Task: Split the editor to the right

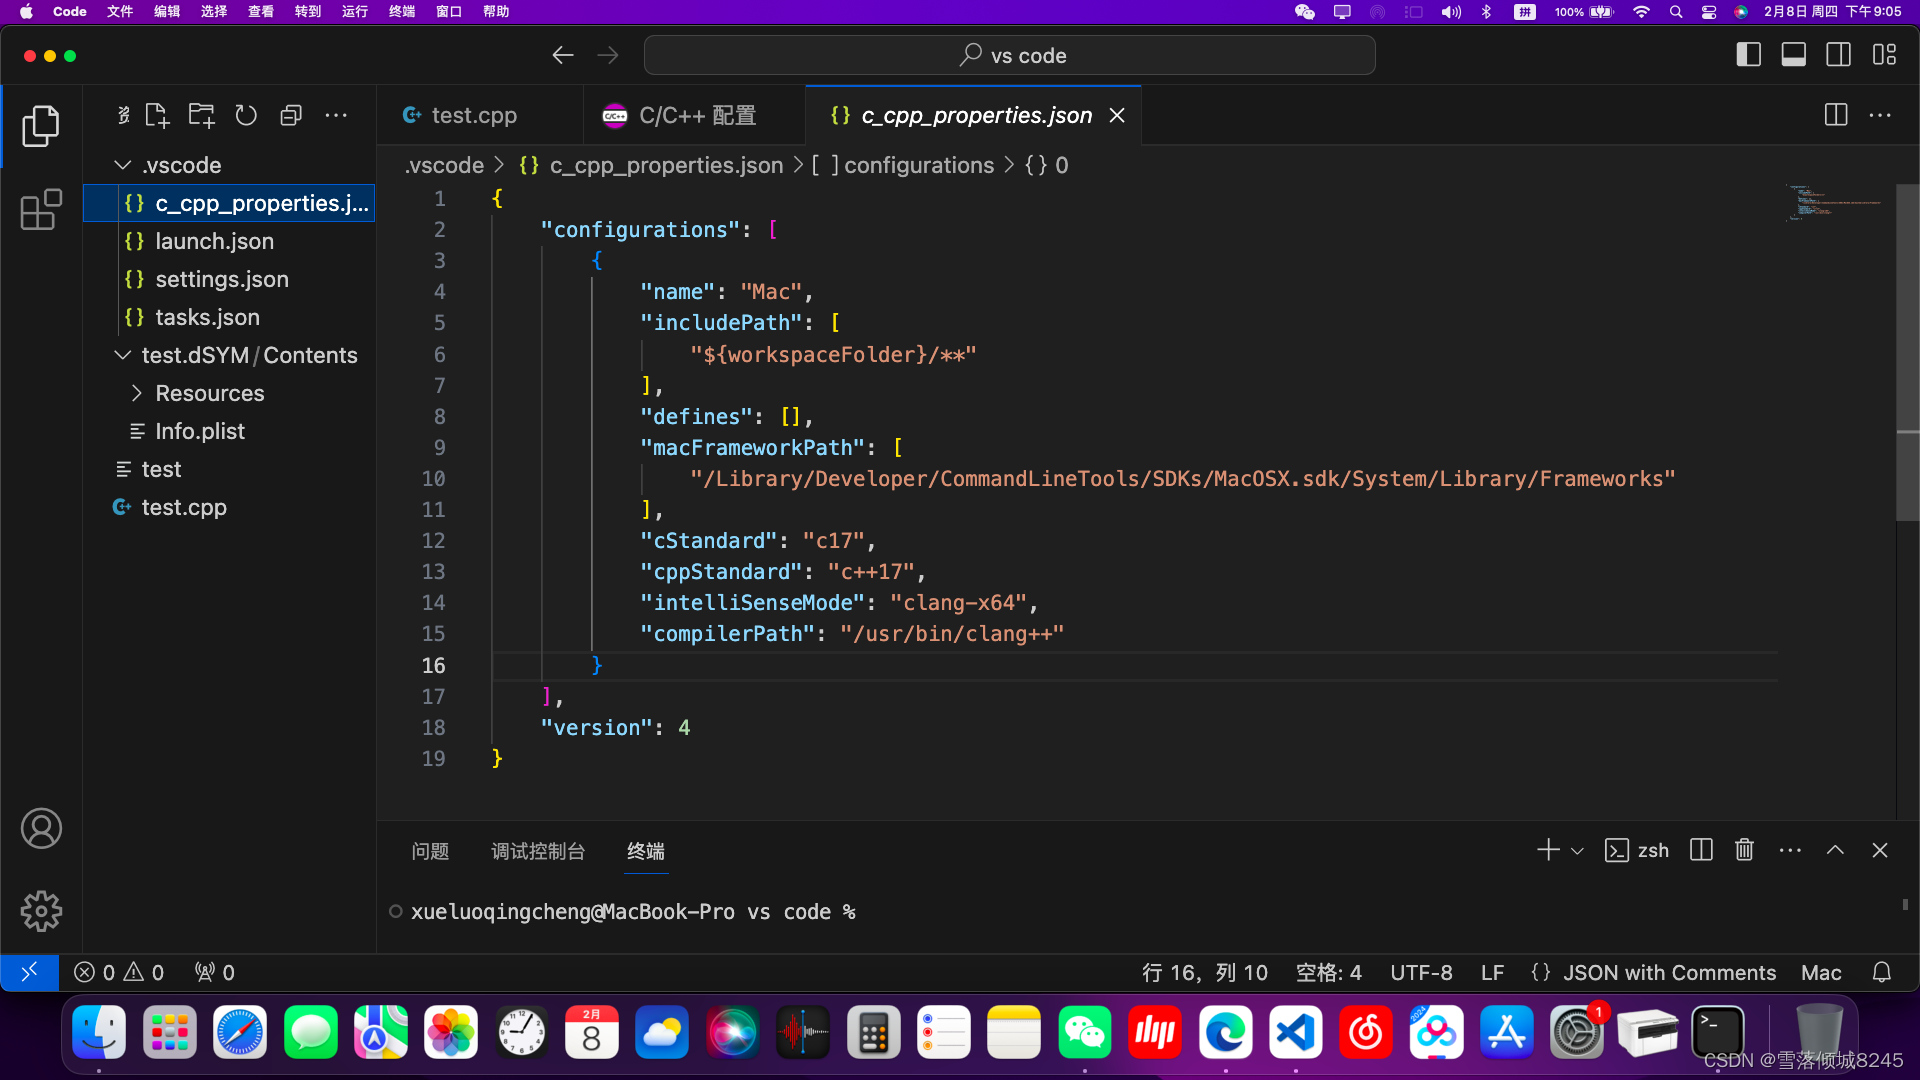Action: (1835, 115)
